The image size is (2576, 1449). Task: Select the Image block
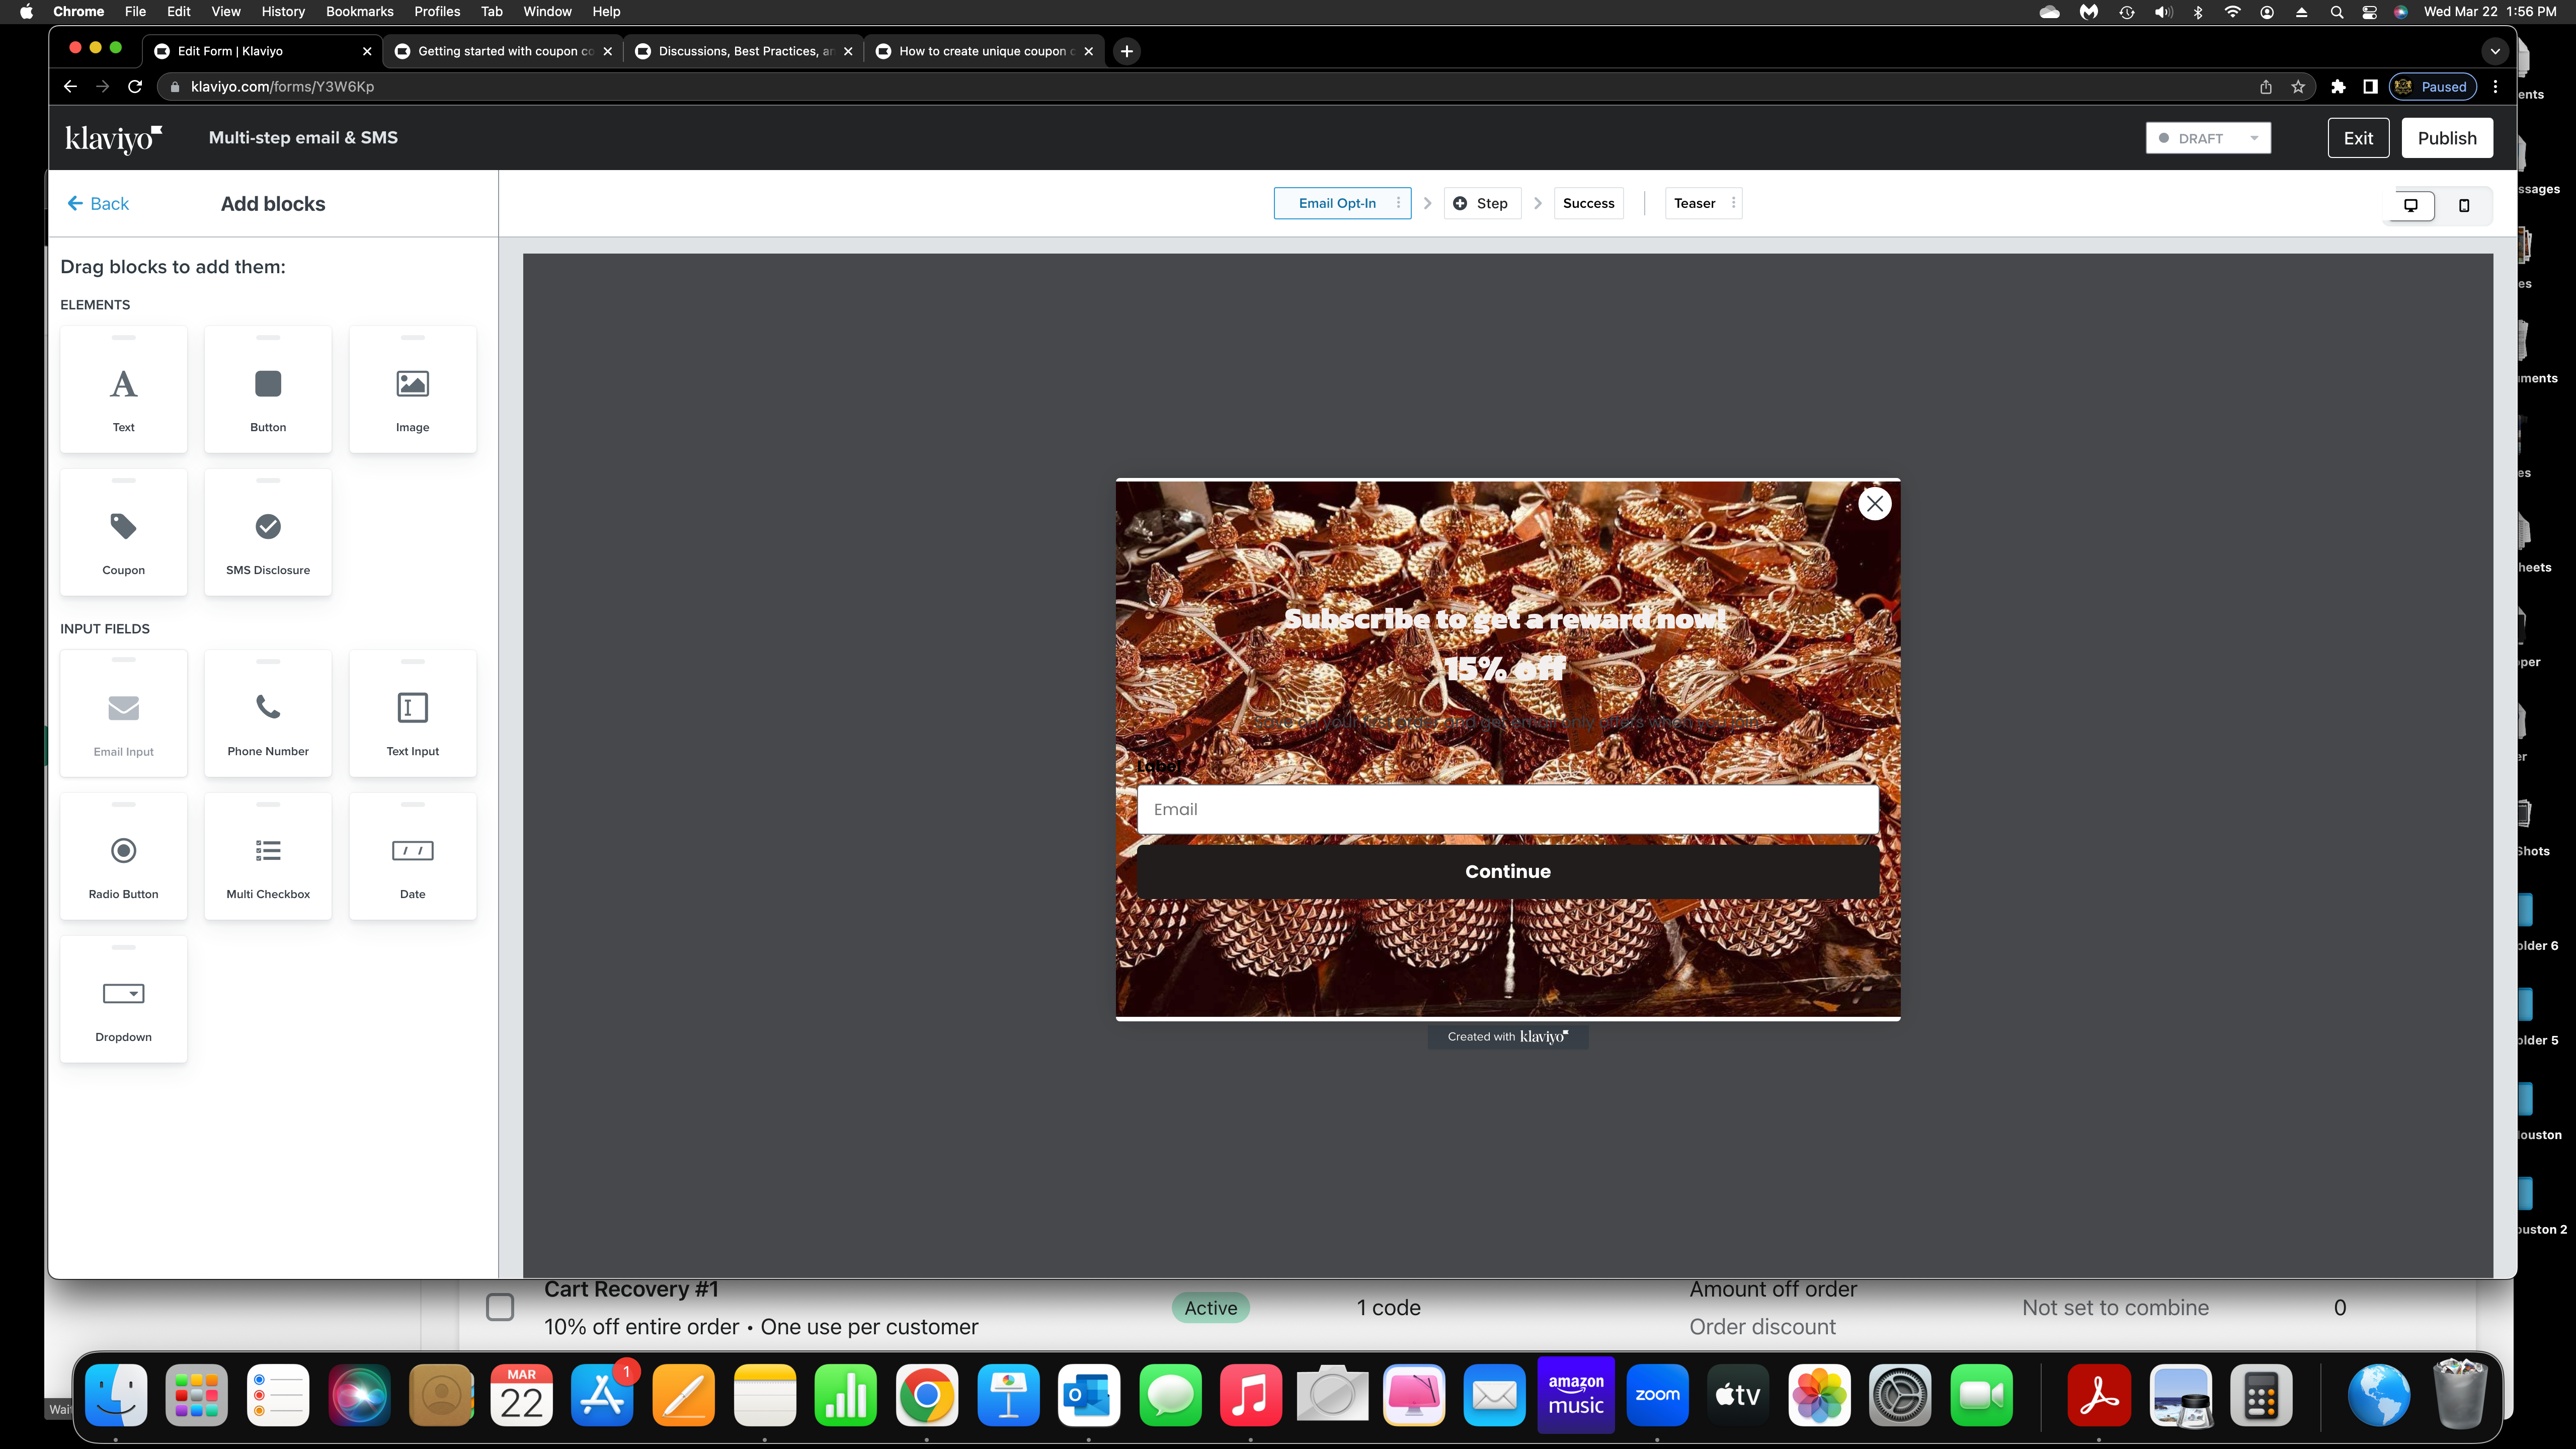[412, 390]
